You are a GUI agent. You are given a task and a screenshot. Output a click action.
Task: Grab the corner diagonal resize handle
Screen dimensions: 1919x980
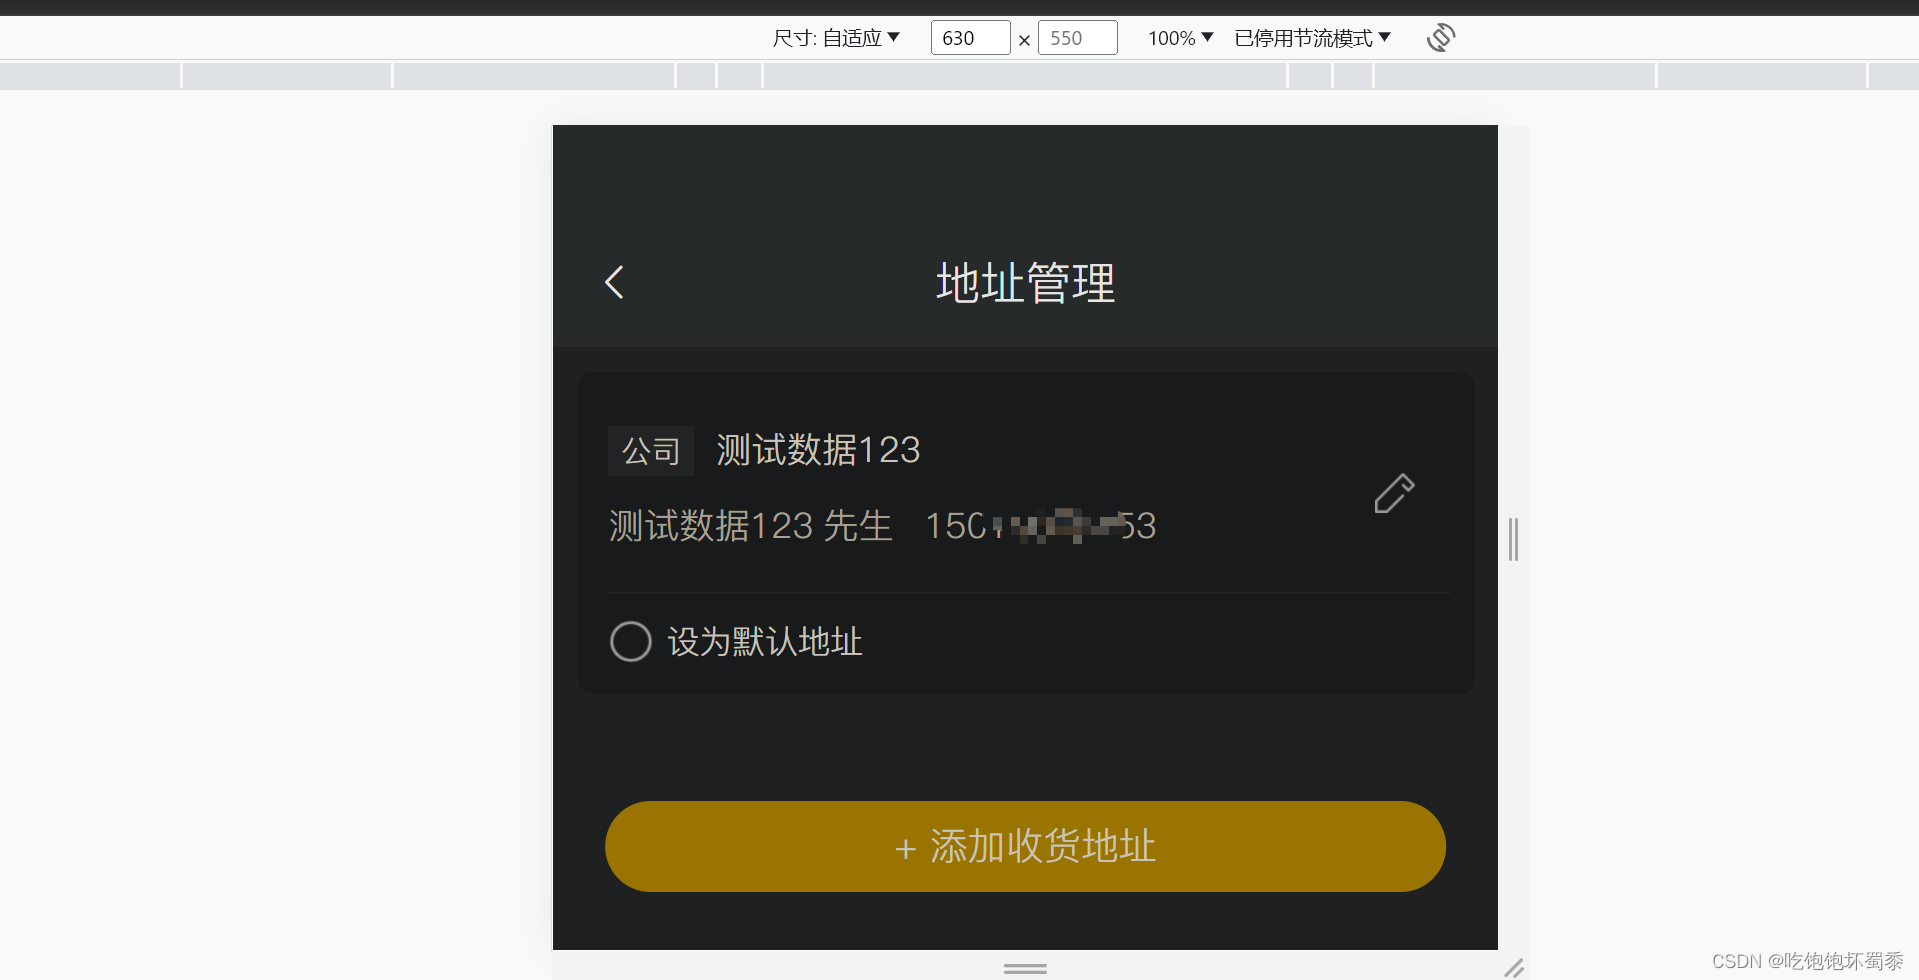point(1514,967)
